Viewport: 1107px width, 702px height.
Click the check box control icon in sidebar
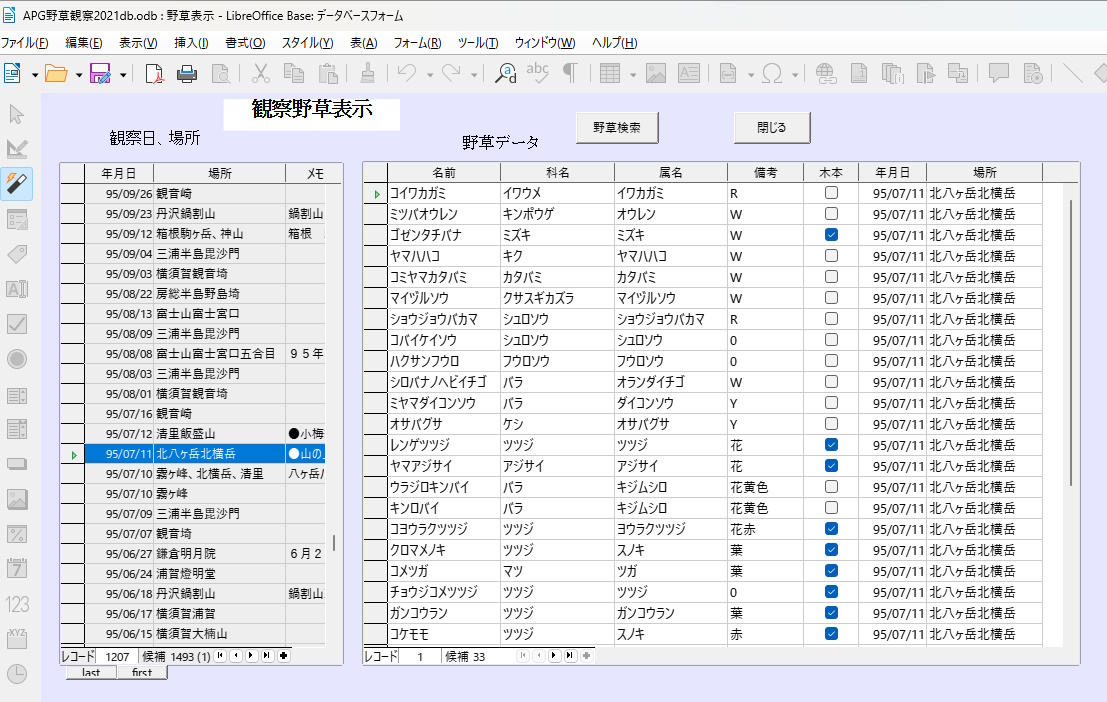click(17, 324)
